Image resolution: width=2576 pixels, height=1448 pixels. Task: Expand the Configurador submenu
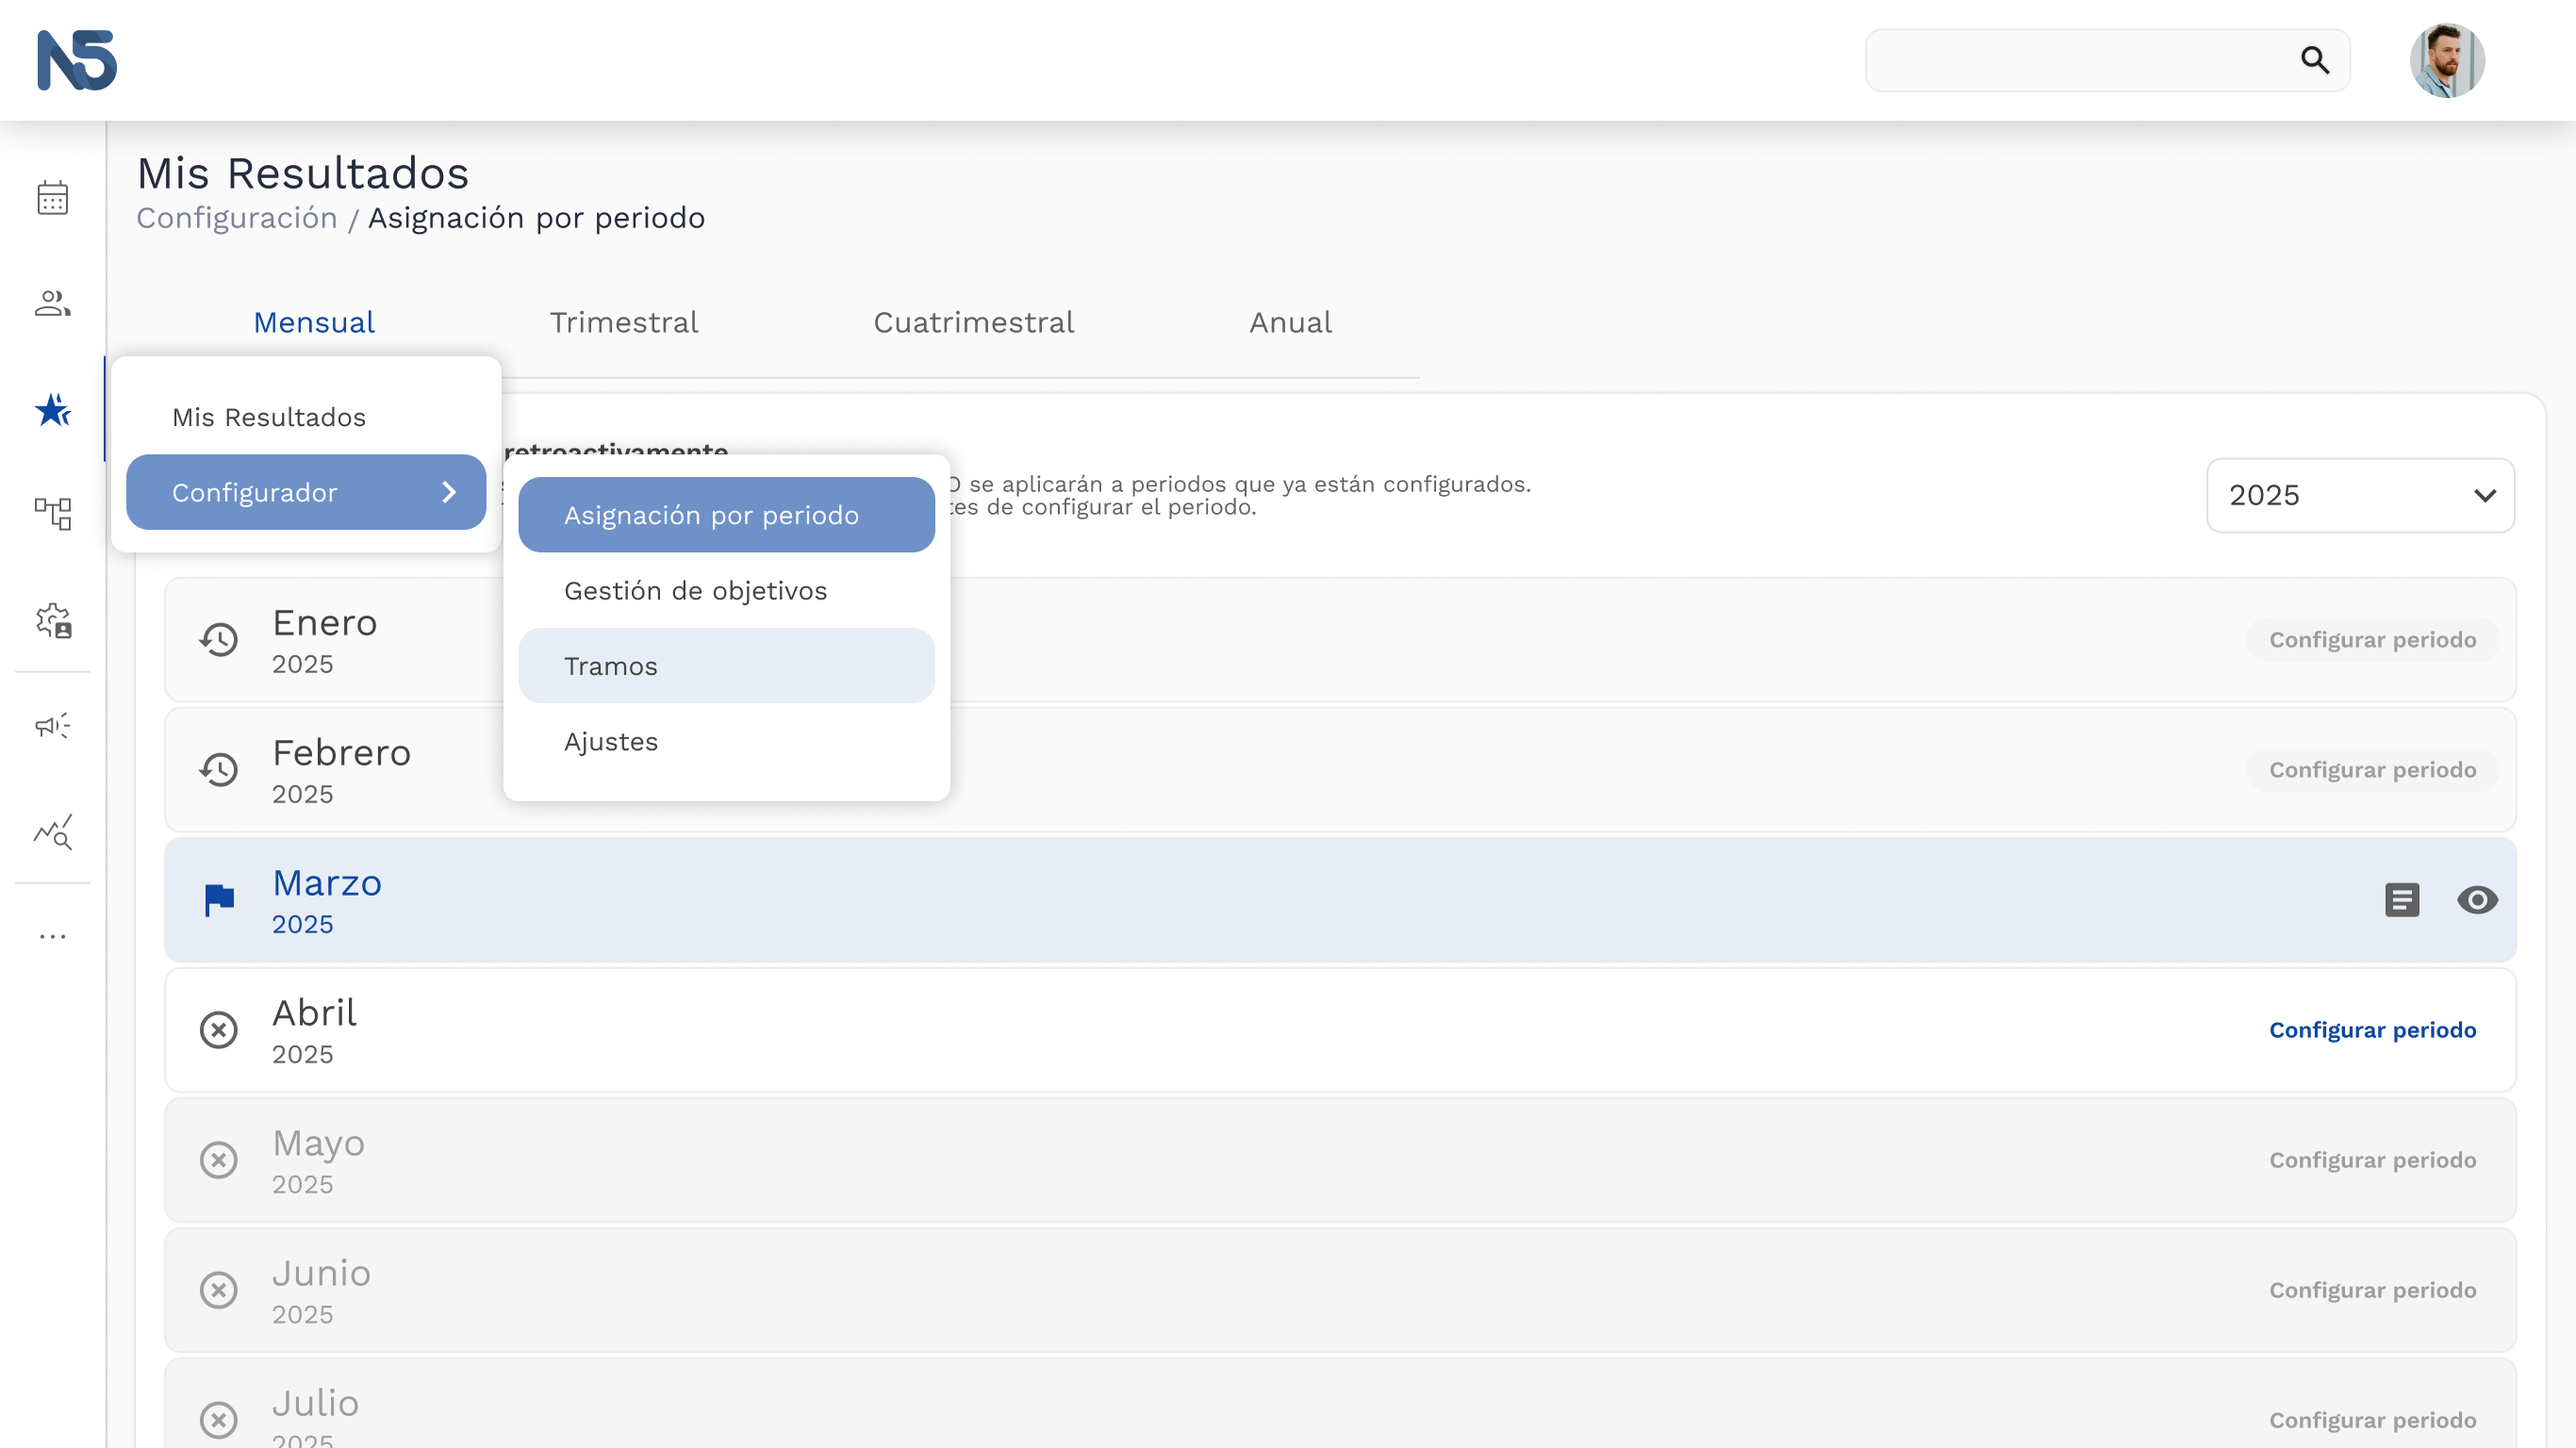click(306, 492)
